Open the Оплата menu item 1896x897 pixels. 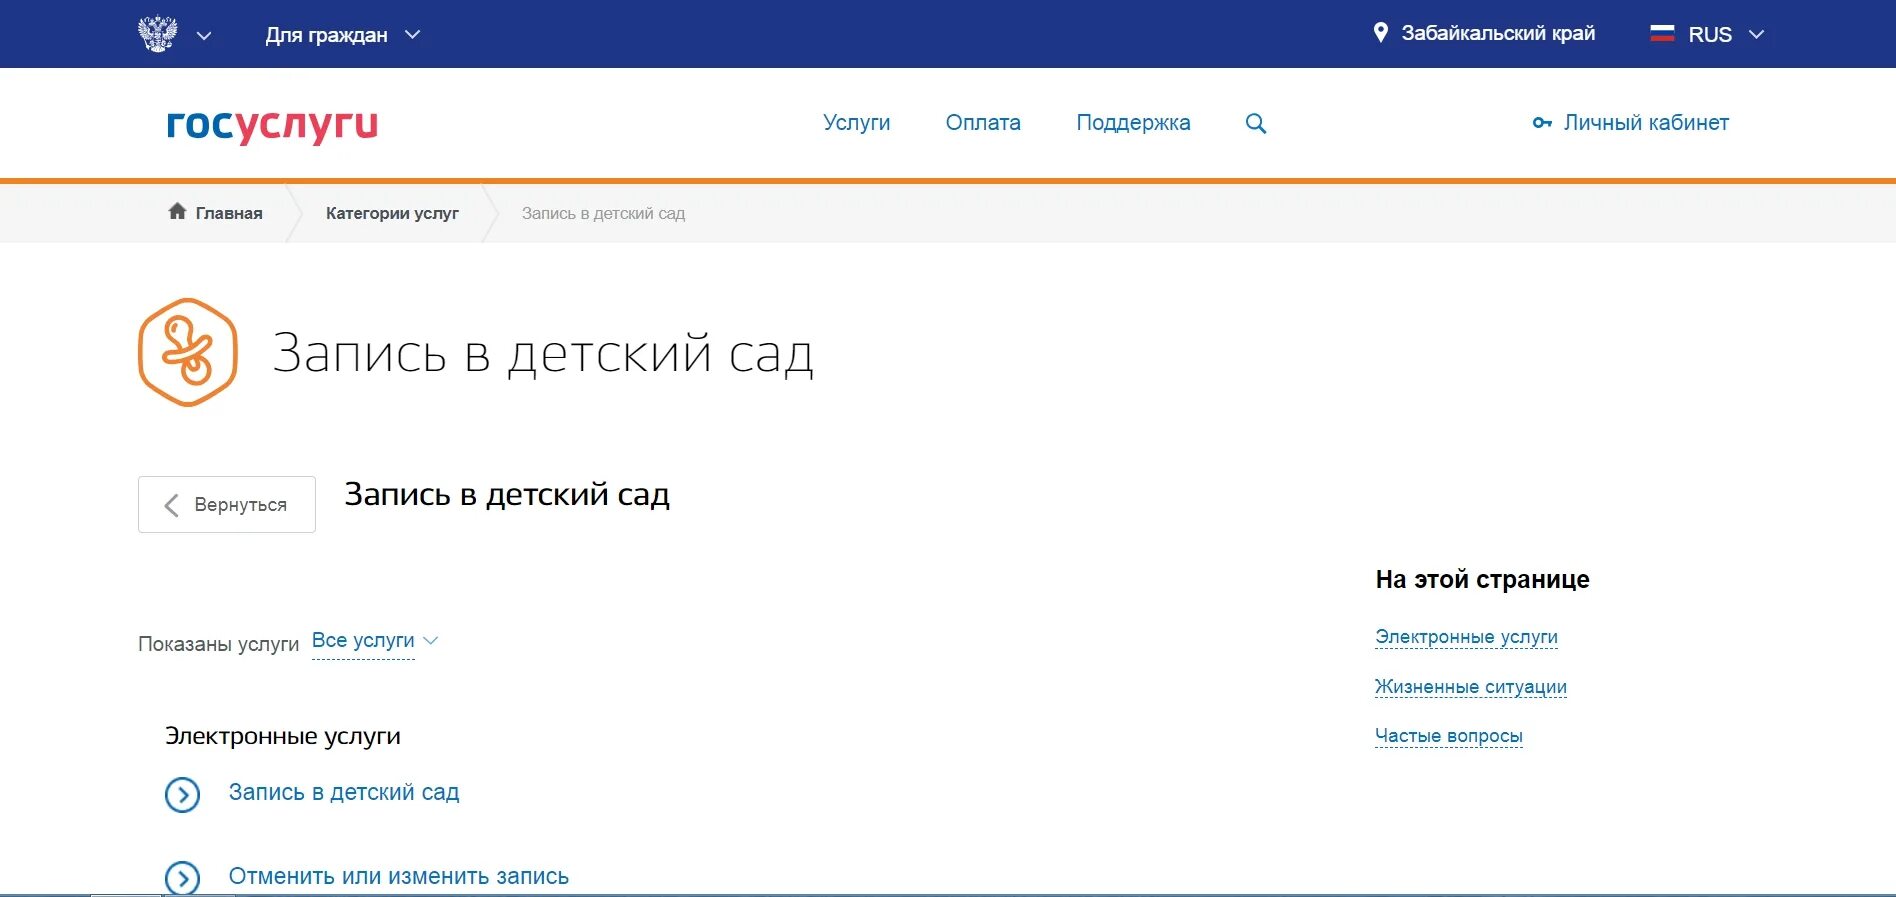(983, 123)
